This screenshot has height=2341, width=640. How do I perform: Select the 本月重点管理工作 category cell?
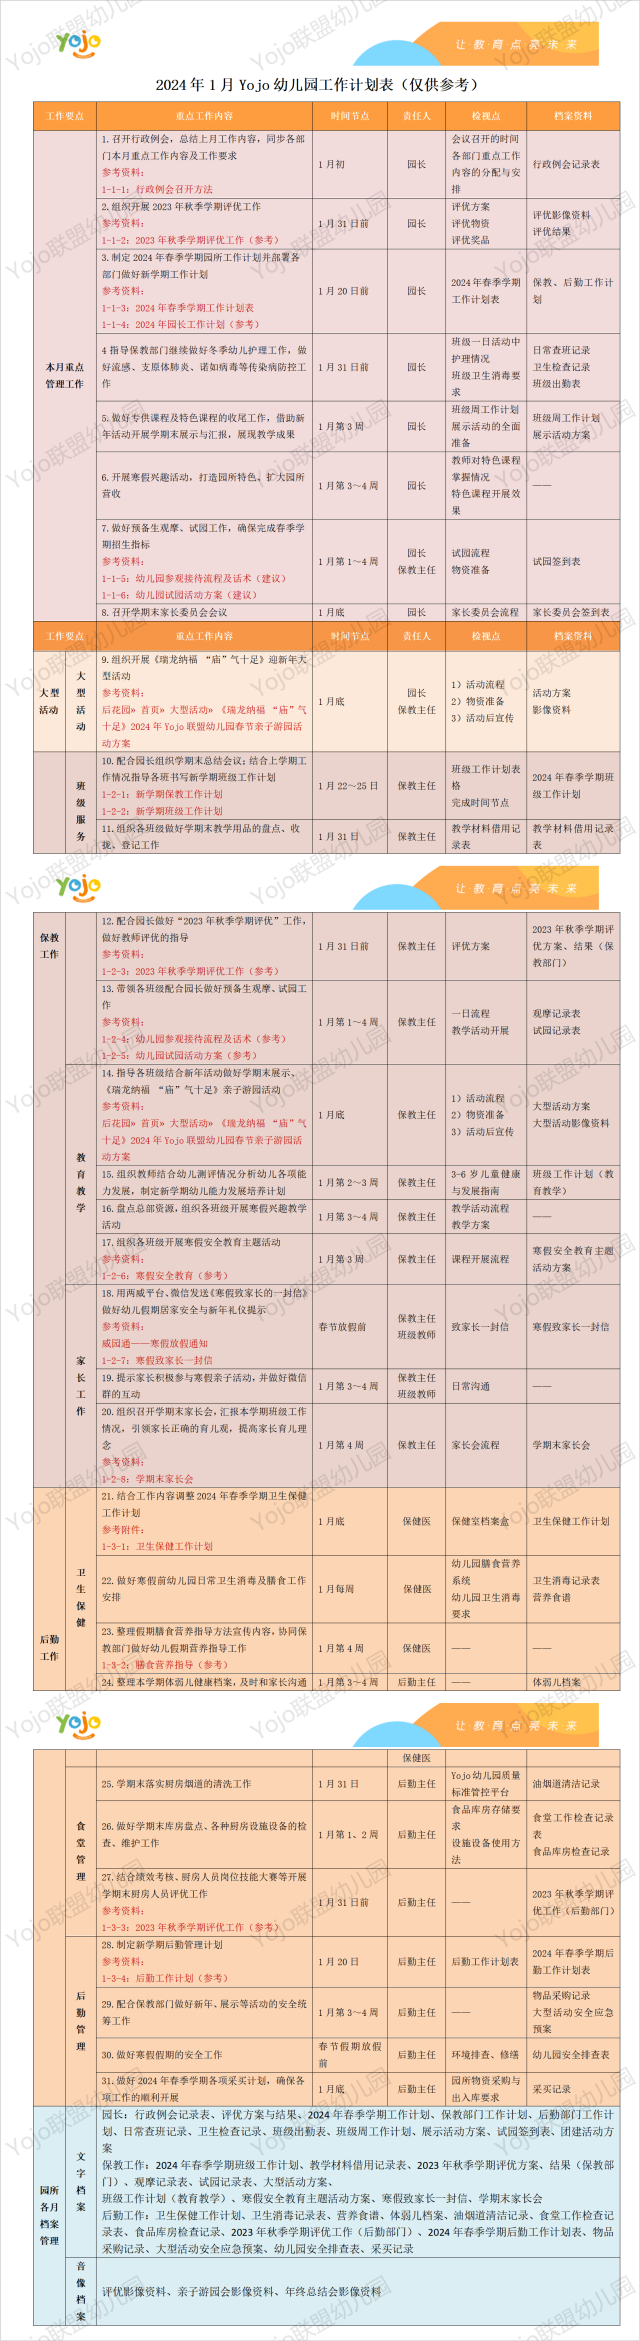[65, 375]
